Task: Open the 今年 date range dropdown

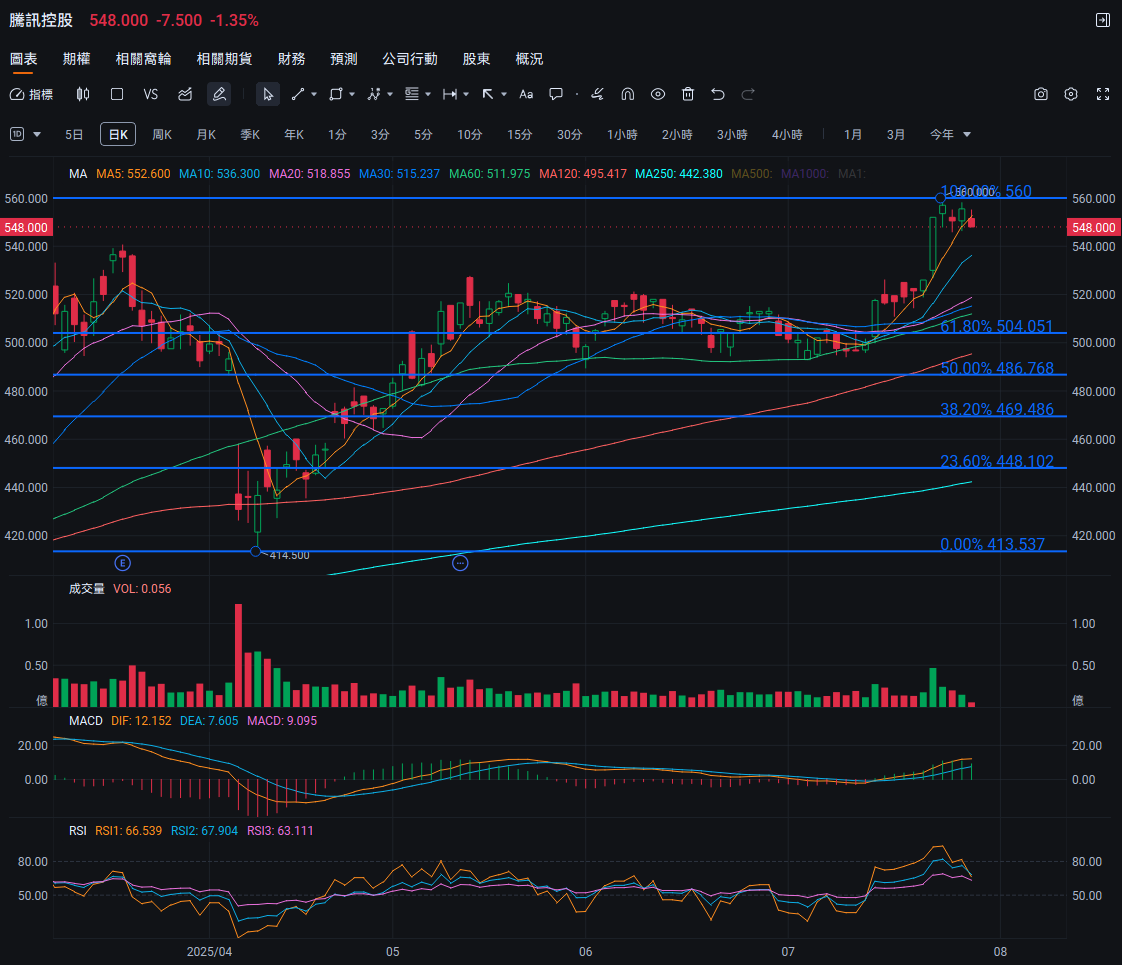Action: coord(950,134)
